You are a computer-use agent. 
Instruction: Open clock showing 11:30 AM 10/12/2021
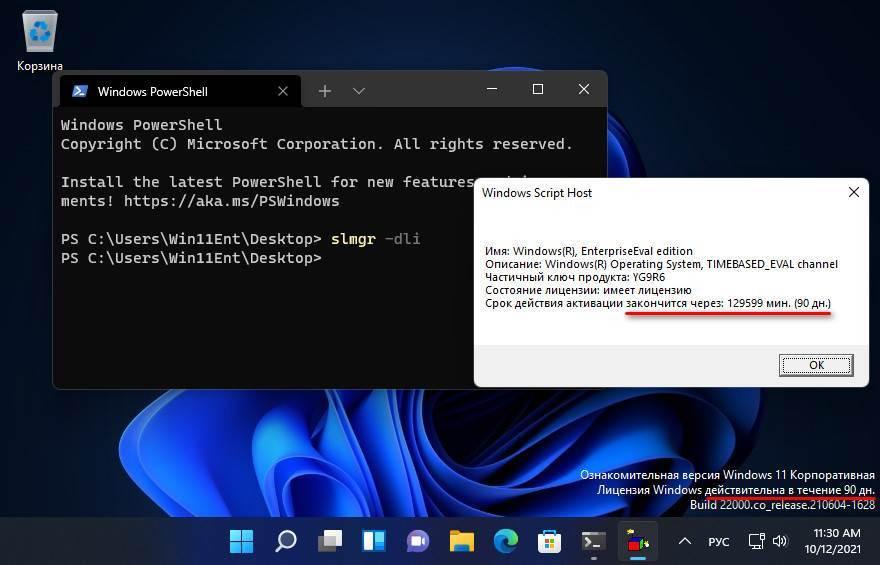(x=833, y=541)
